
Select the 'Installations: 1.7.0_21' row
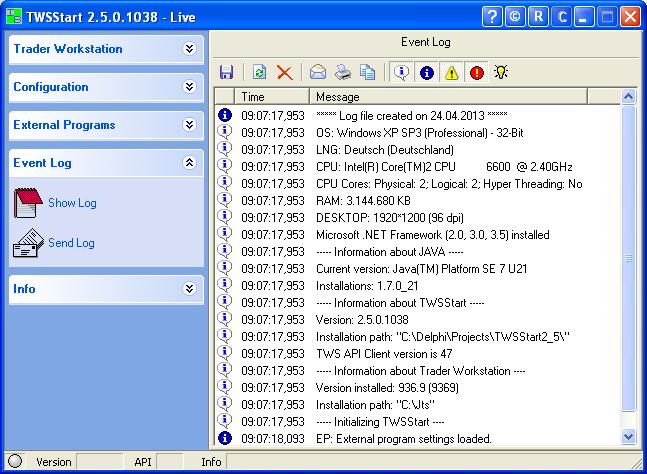point(417,285)
